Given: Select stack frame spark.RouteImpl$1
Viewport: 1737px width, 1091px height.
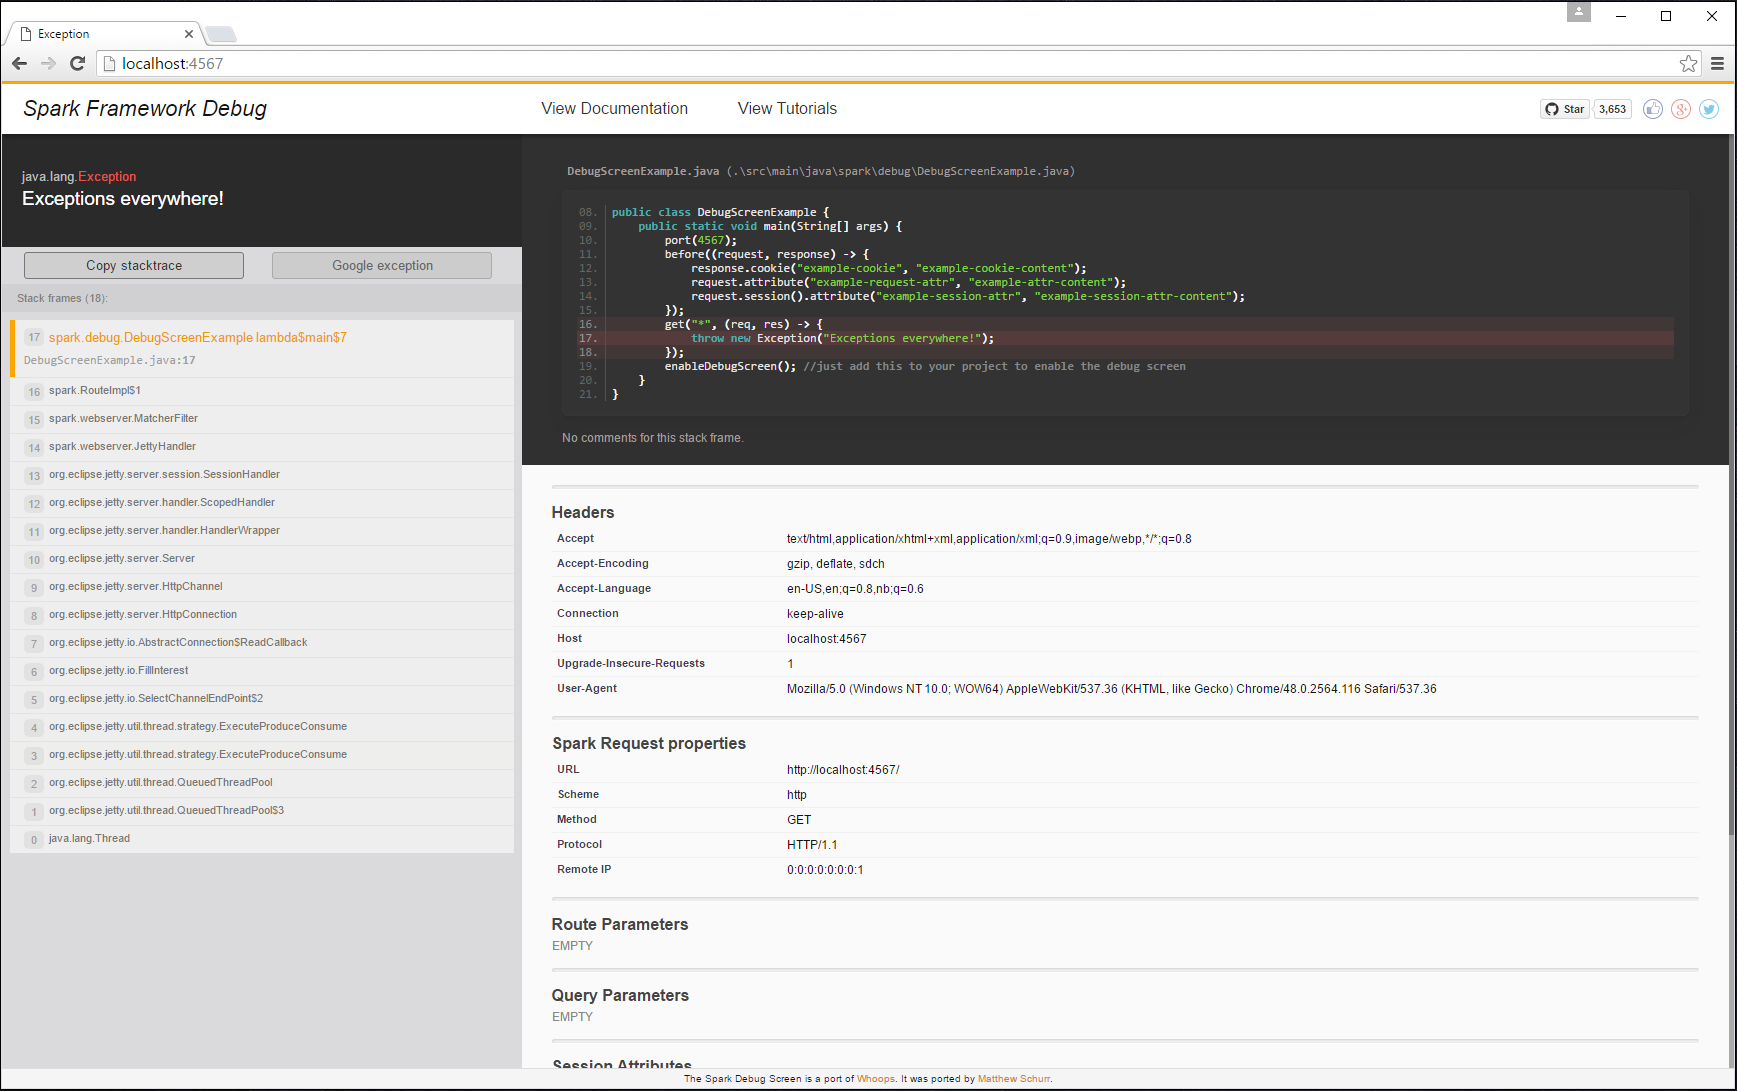Looking at the screenshot, I should 95,391.
